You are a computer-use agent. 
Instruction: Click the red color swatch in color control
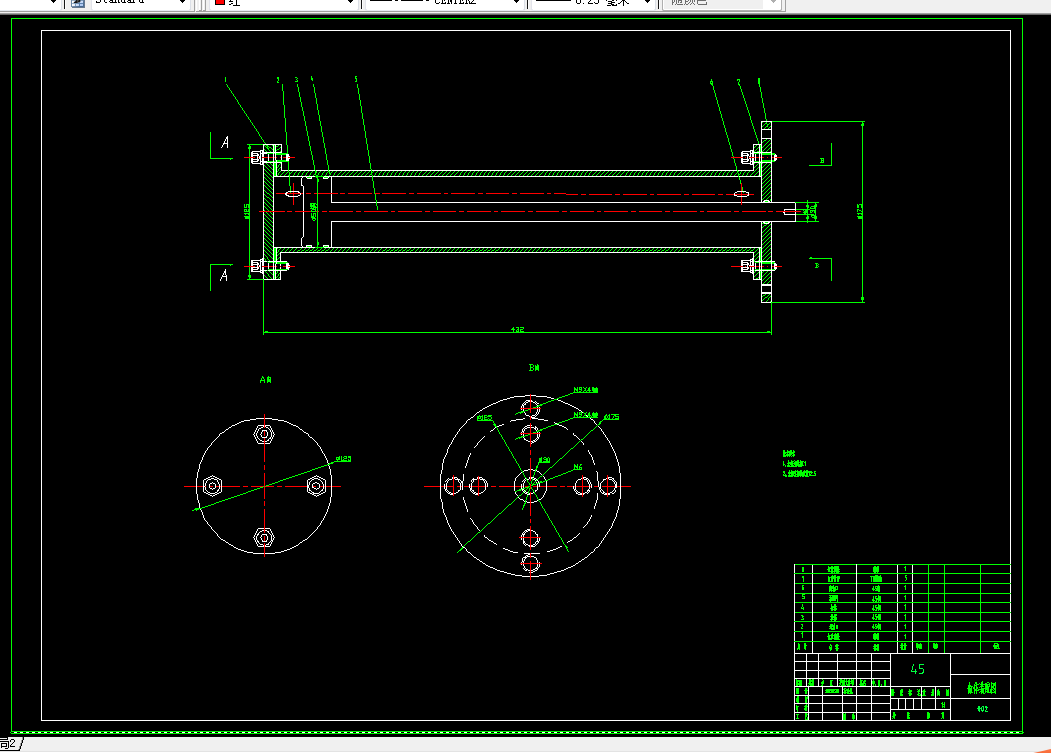point(220,2)
